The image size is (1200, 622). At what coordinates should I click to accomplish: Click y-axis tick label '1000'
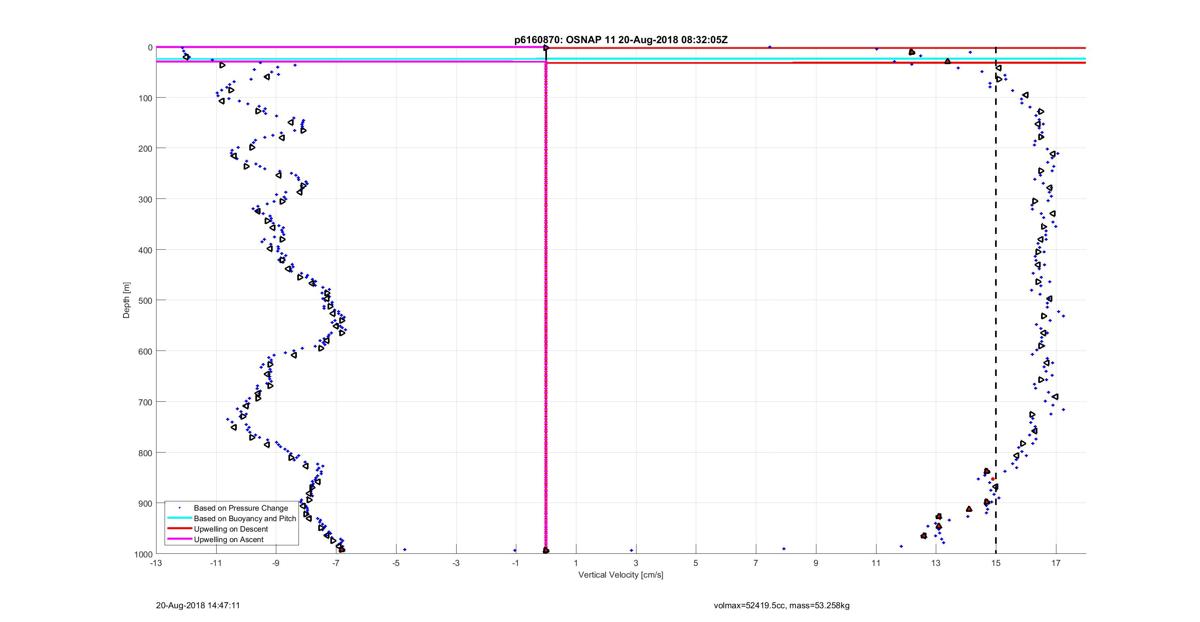coord(143,553)
